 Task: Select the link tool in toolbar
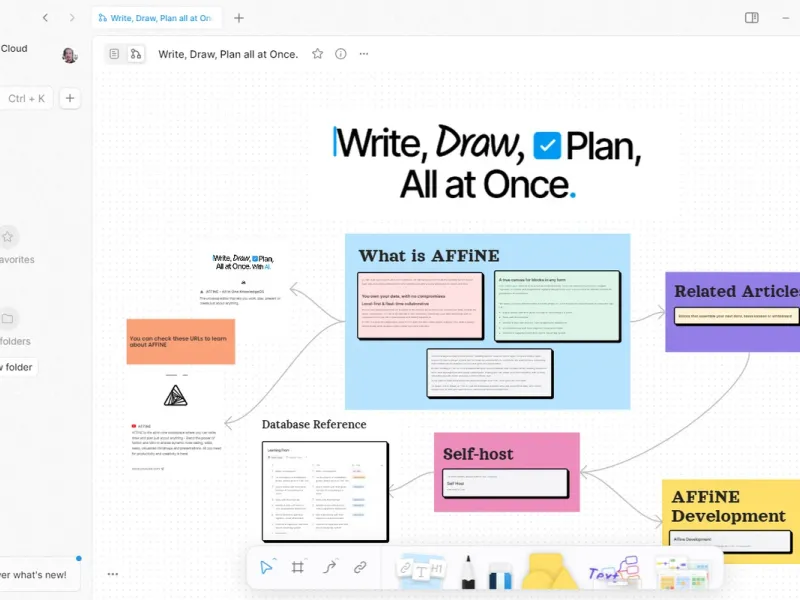(x=360, y=567)
